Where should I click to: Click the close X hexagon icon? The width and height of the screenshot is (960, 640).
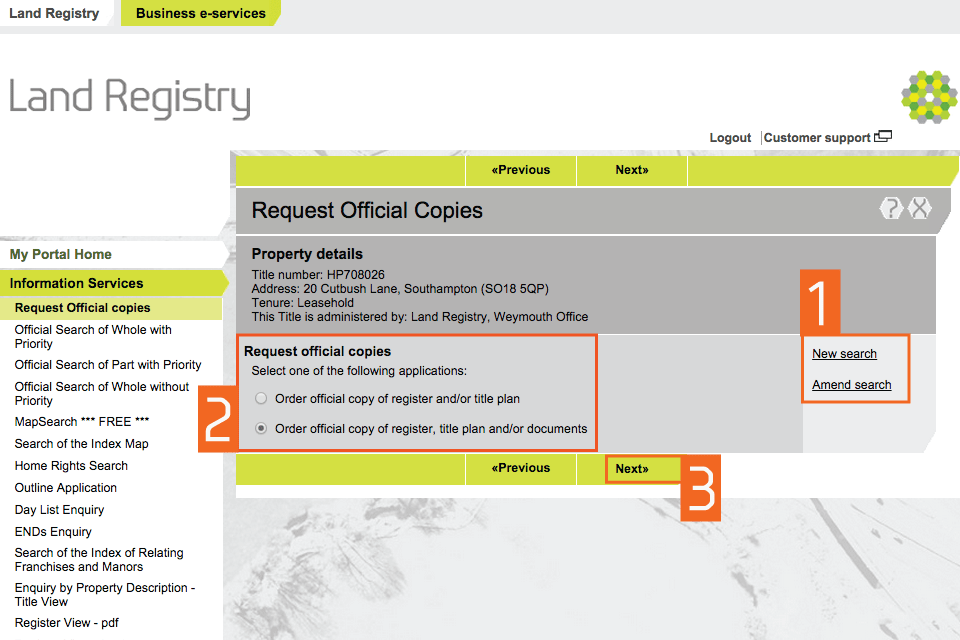920,209
